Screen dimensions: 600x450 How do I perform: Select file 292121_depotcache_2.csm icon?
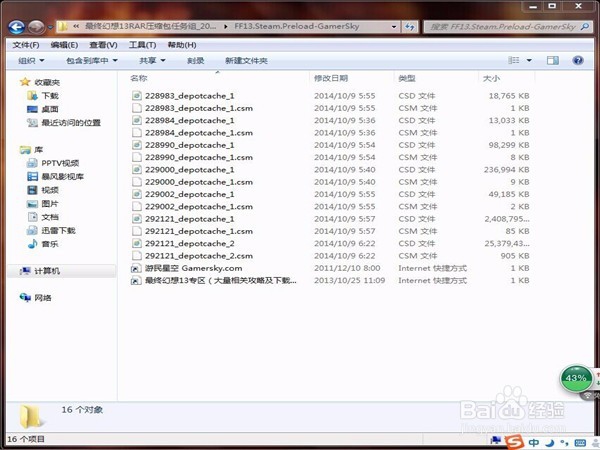point(137,256)
